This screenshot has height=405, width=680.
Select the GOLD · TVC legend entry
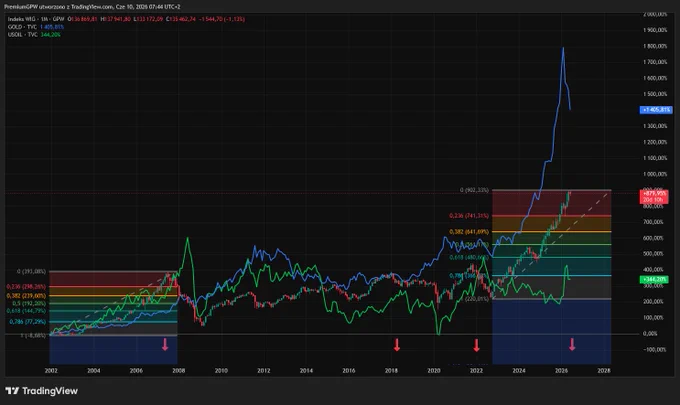click(x=23, y=27)
